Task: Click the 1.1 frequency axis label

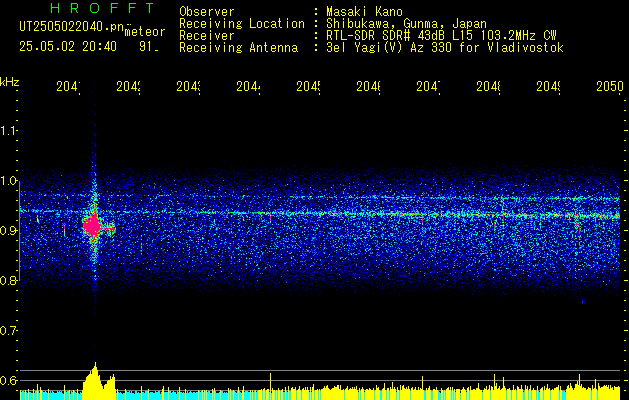Action: pos(9,131)
